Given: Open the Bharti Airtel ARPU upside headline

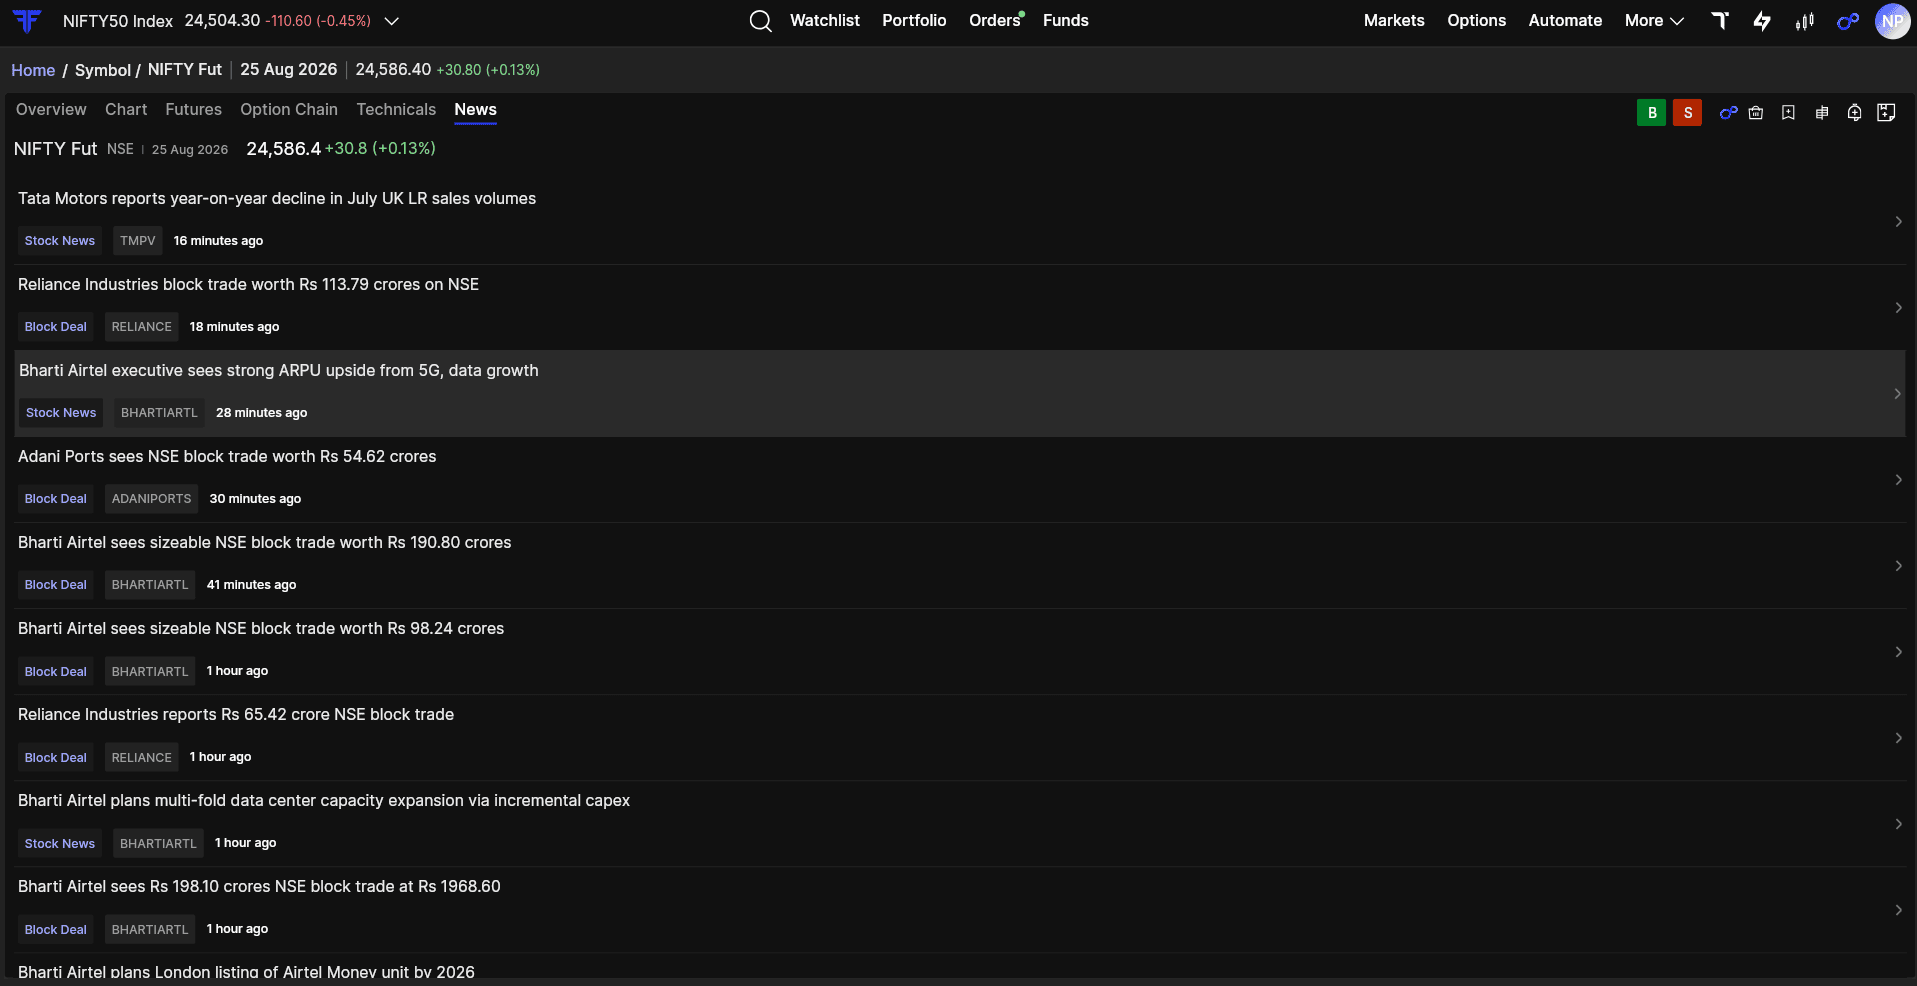Looking at the screenshot, I should point(279,371).
